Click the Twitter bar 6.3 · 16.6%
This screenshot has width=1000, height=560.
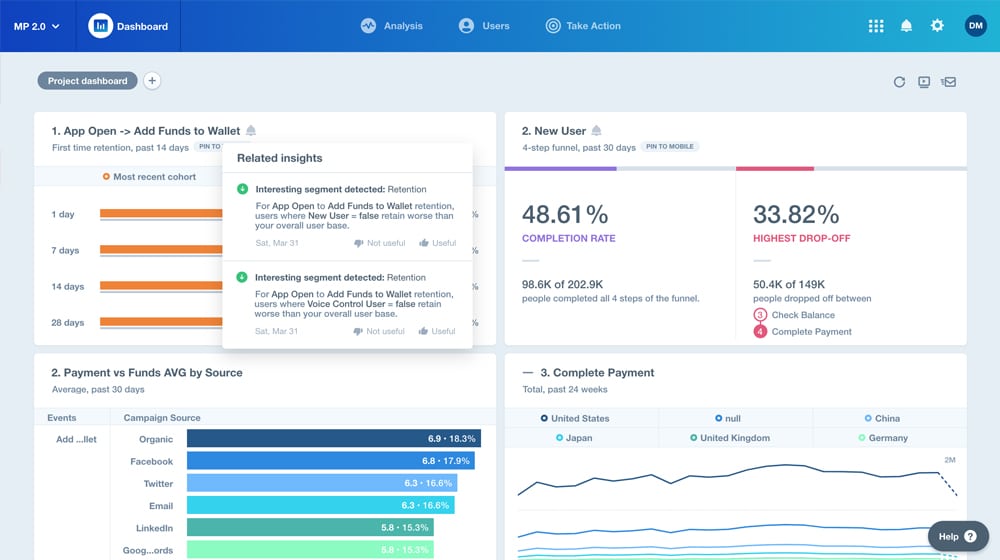[x=322, y=483]
